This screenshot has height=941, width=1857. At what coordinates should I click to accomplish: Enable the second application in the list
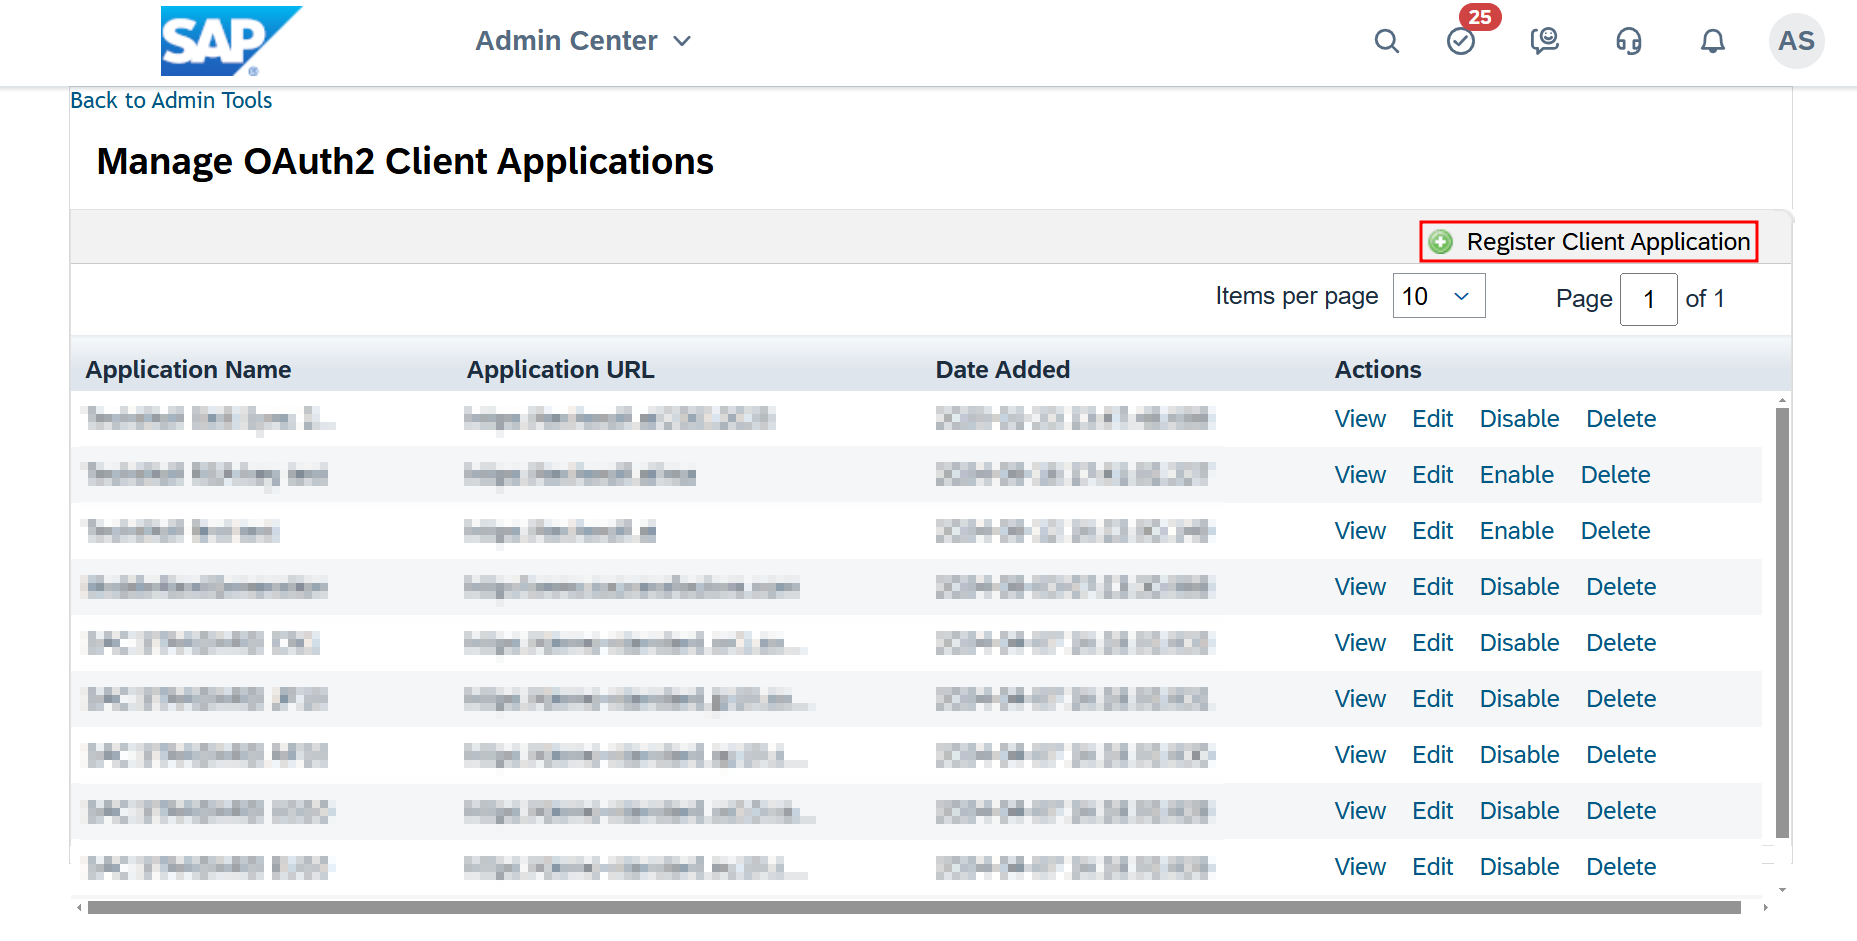point(1516,474)
